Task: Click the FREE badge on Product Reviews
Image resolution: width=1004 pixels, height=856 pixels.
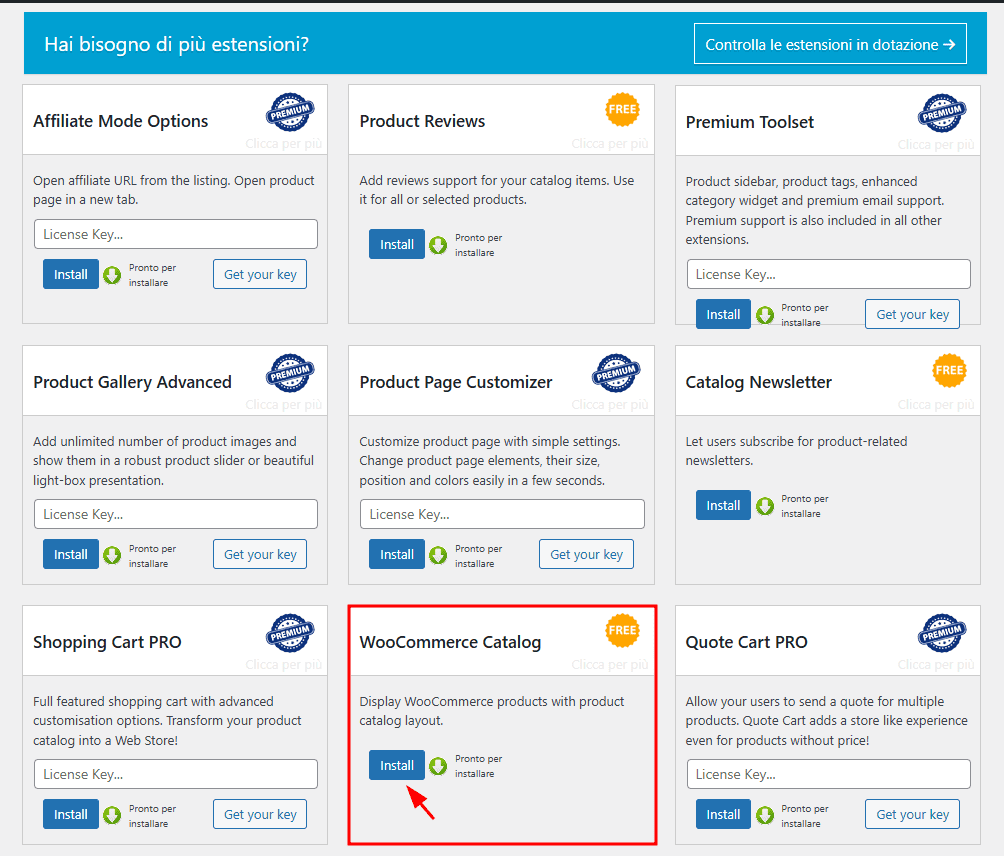Action: [x=623, y=110]
